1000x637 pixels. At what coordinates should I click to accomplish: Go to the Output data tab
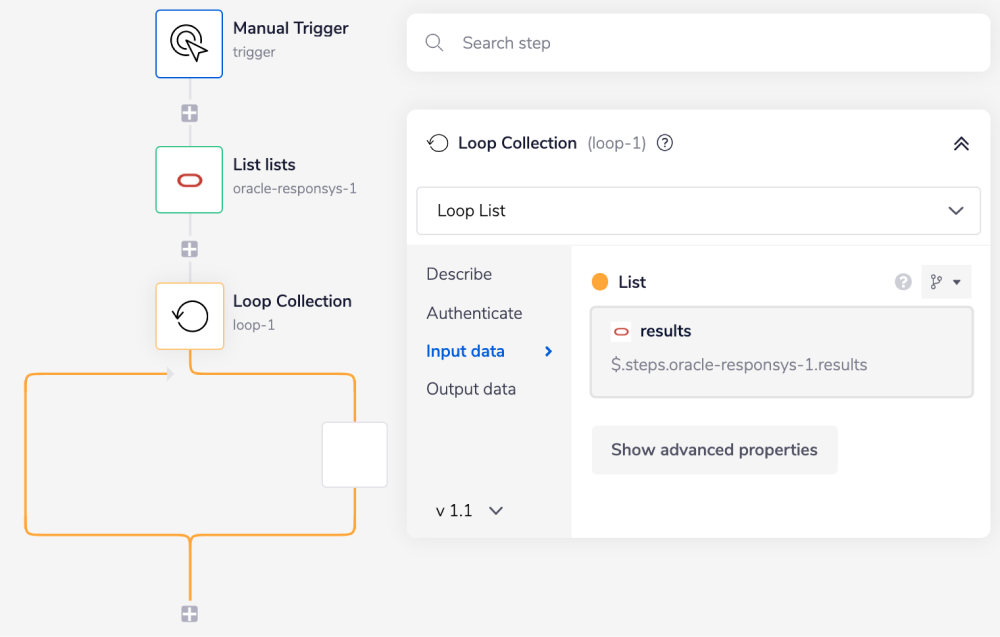(471, 389)
